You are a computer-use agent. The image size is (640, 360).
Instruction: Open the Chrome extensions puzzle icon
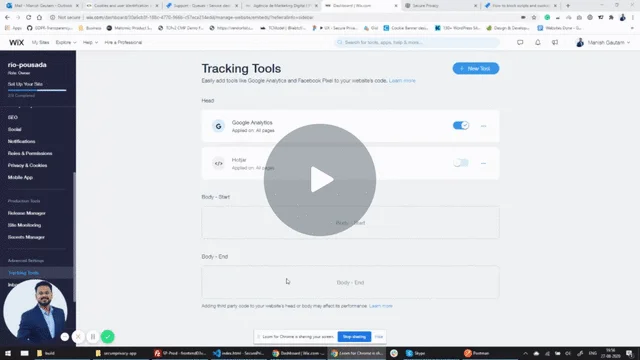pyautogui.click(x=611, y=18)
